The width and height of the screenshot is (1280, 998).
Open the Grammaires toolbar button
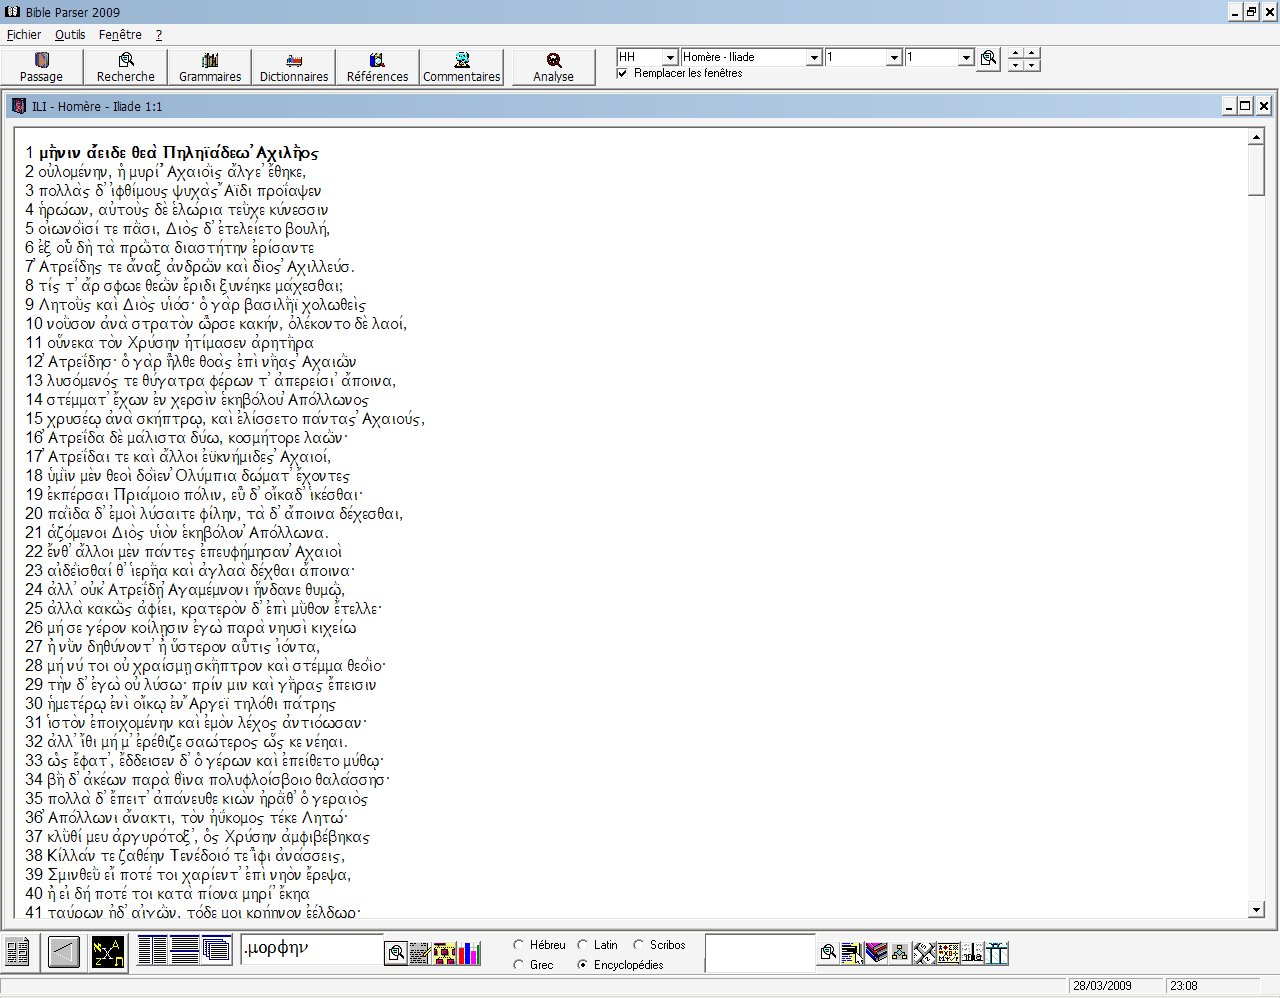click(x=210, y=67)
